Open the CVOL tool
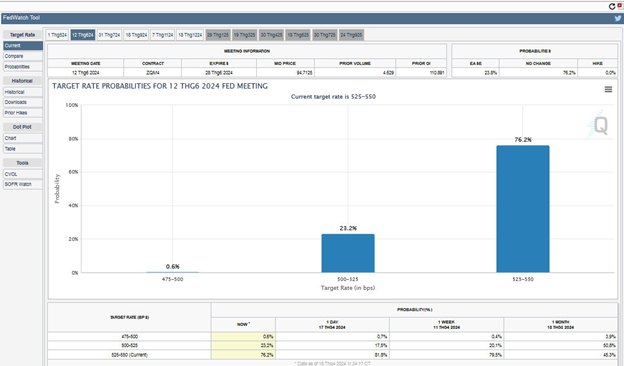Viewport: 624px width, 366px height. pyautogui.click(x=23, y=174)
